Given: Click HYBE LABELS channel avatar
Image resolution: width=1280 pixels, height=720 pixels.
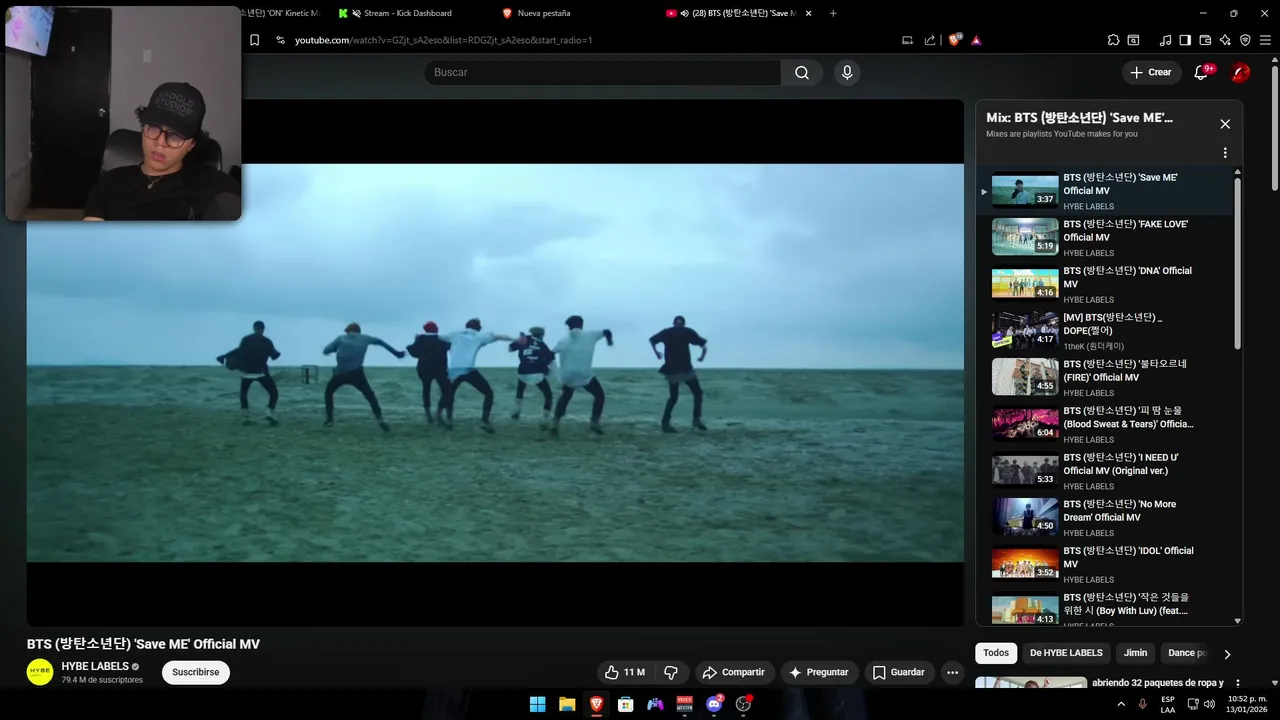Looking at the screenshot, I should coord(40,672).
